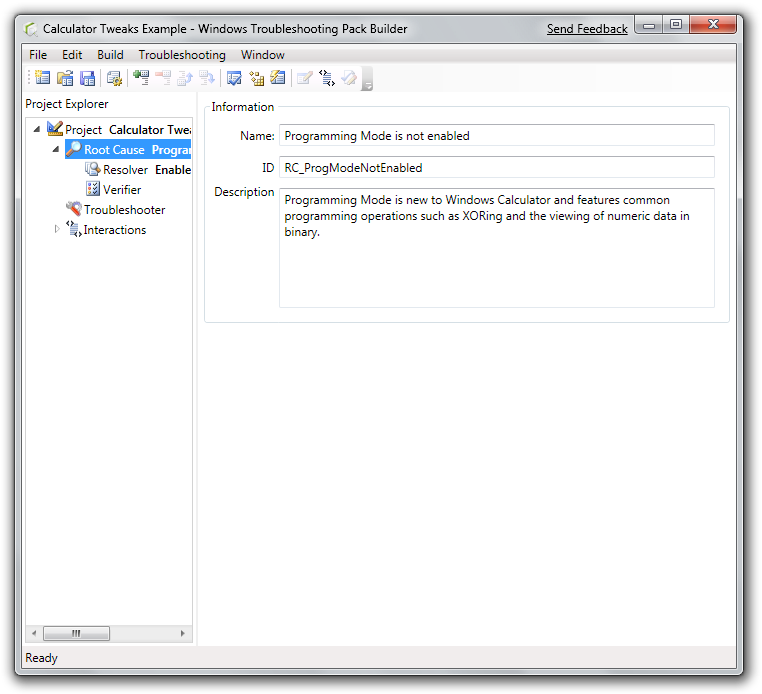Click the Open Project folder icon
The image size is (762, 694).
tap(65, 78)
